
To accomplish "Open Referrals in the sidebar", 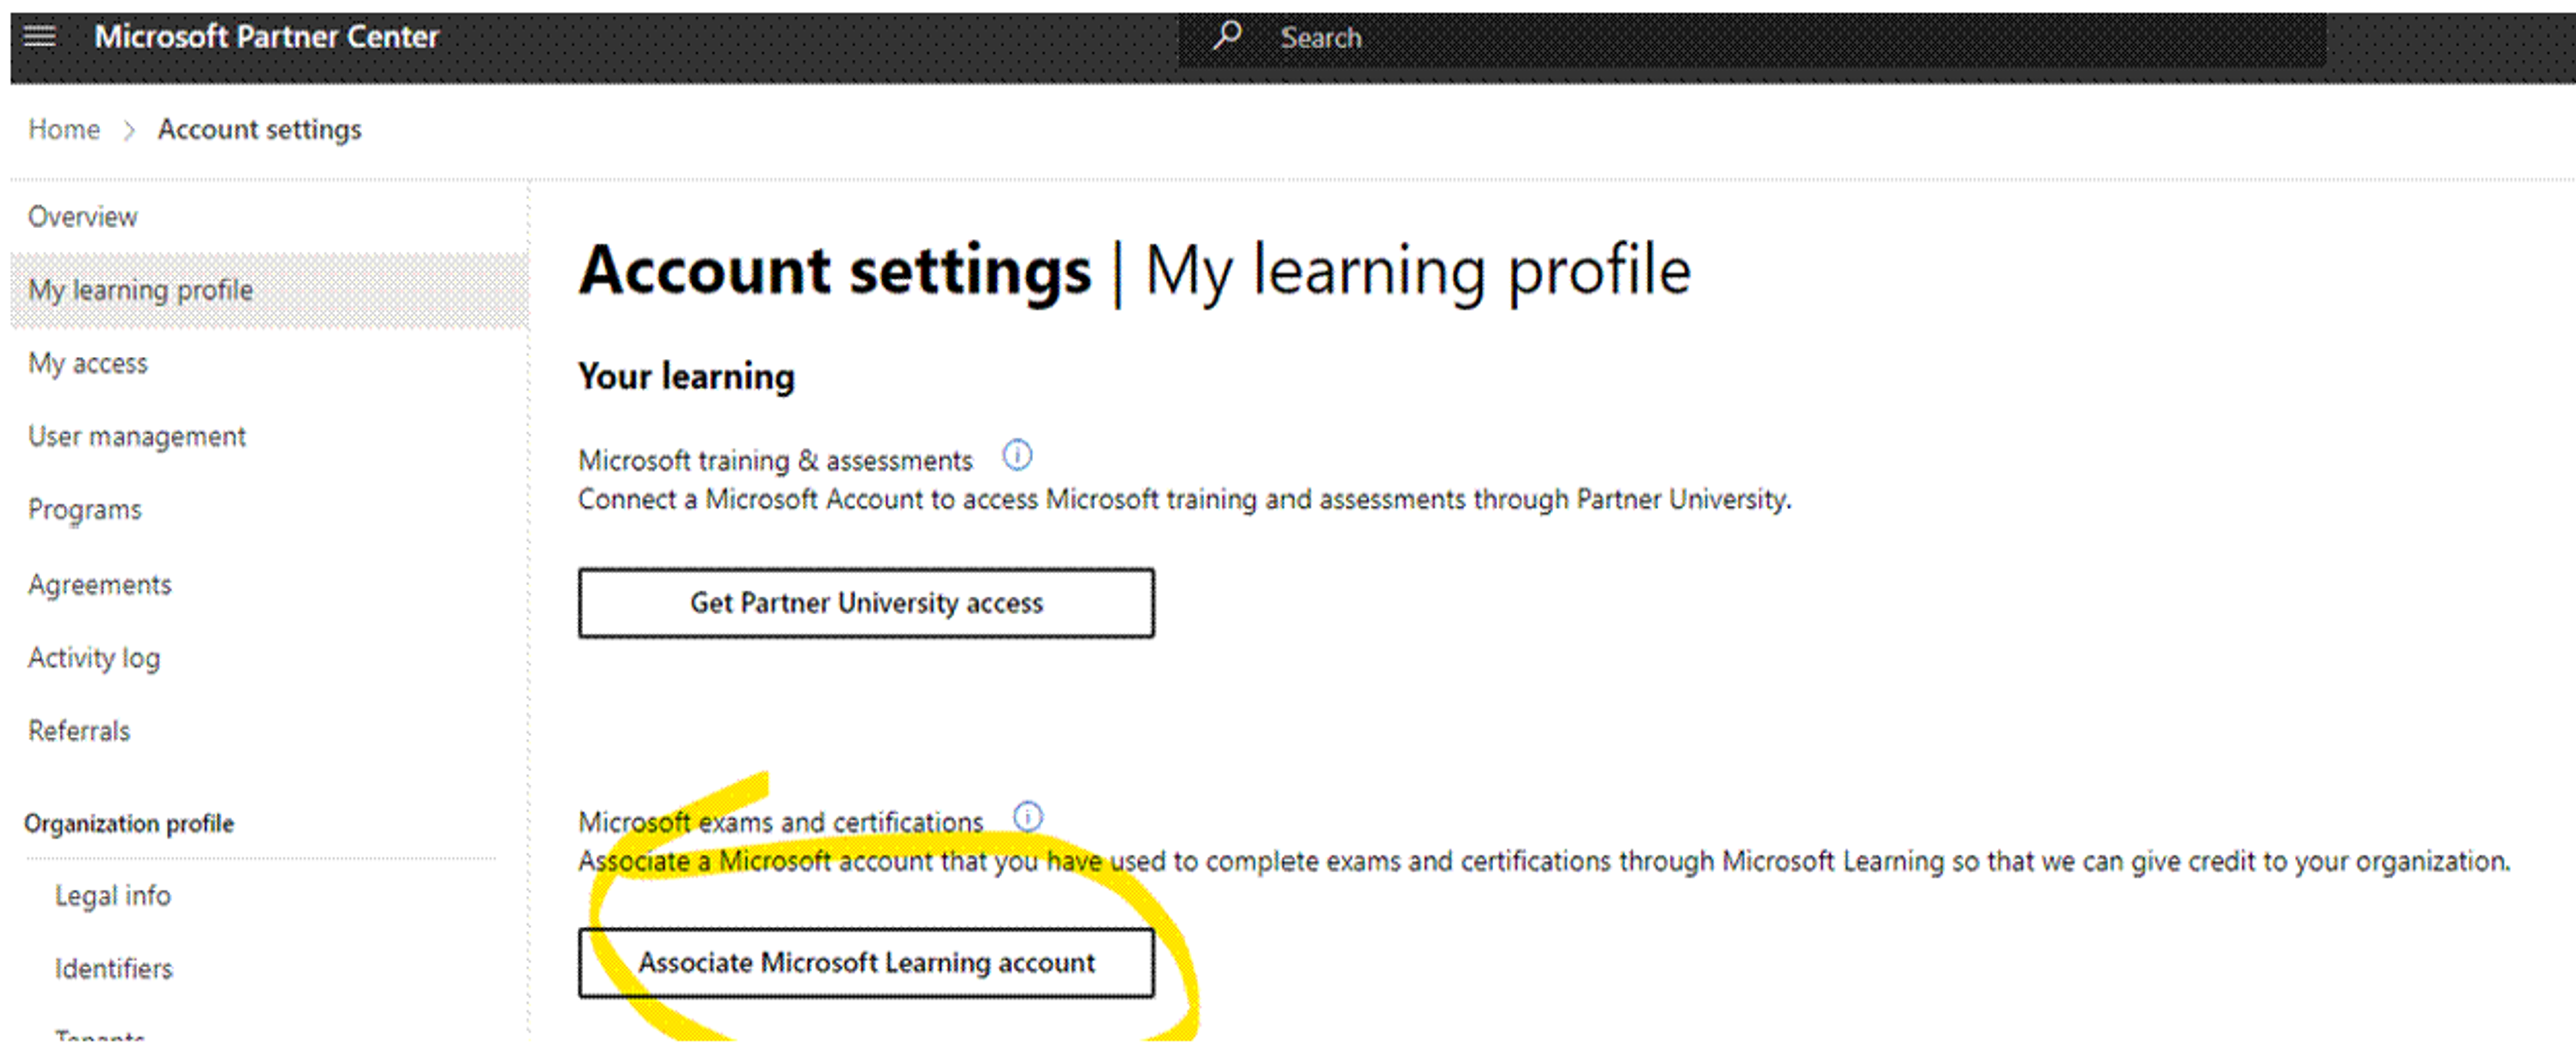I will pyautogui.click(x=79, y=731).
